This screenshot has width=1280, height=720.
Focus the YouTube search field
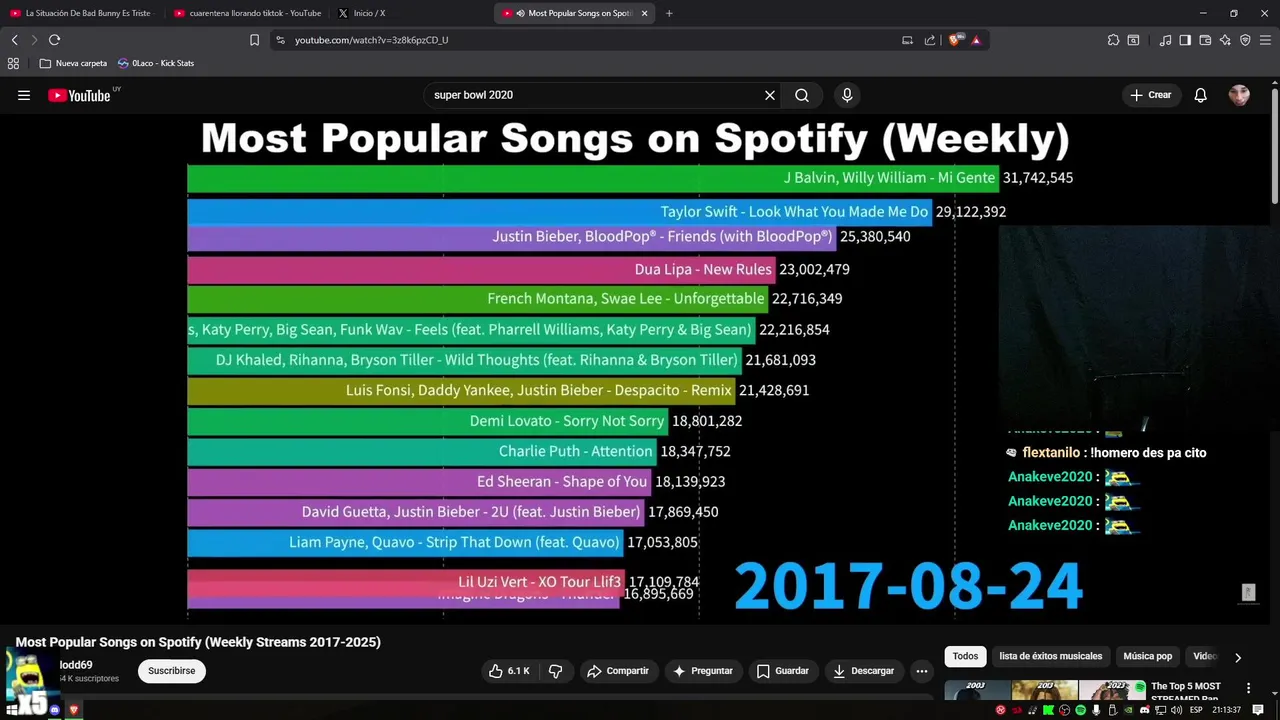pyautogui.click(x=595, y=95)
